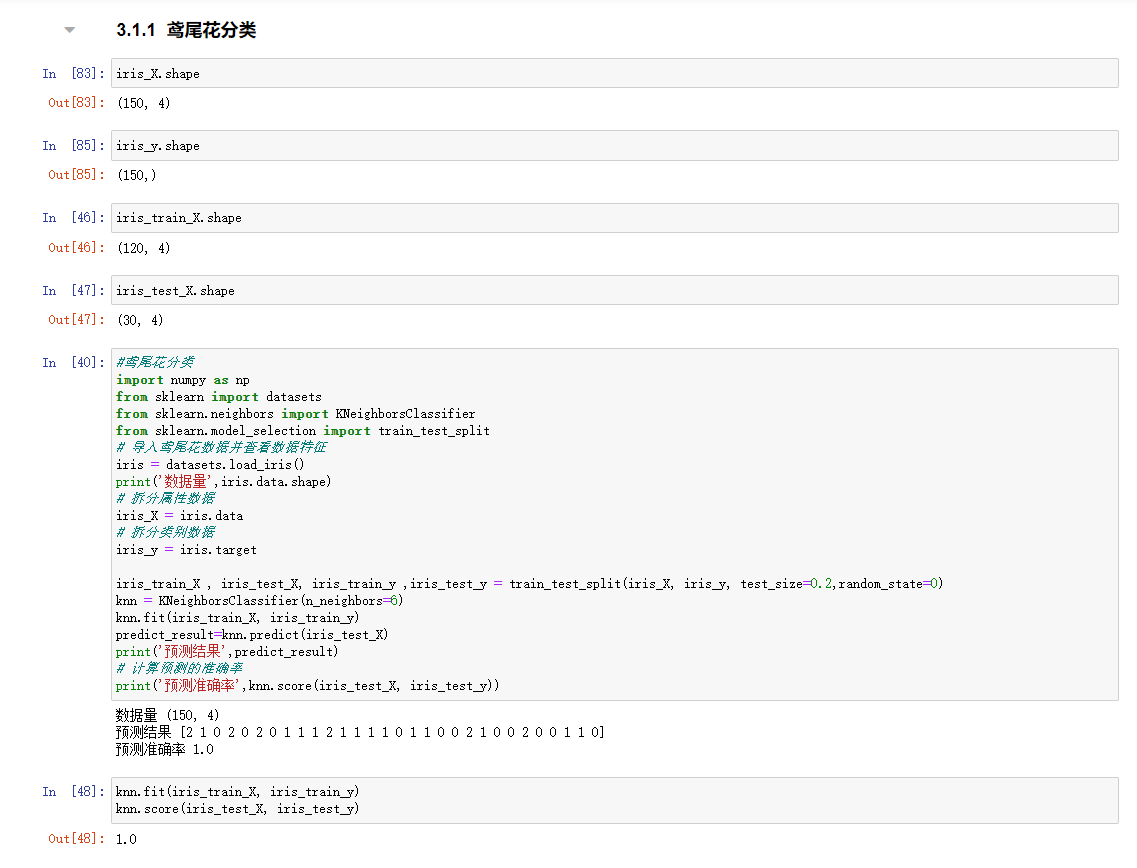The width and height of the screenshot is (1137, 868).
Task: Click into the iris_X.shape code cell
Action: pos(600,74)
